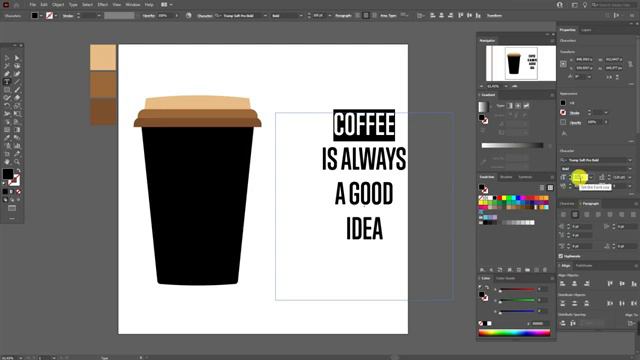Image resolution: width=640 pixels, height=360 pixels.
Task: Open the Swatch Libraries menu icon
Action: (482, 270)
